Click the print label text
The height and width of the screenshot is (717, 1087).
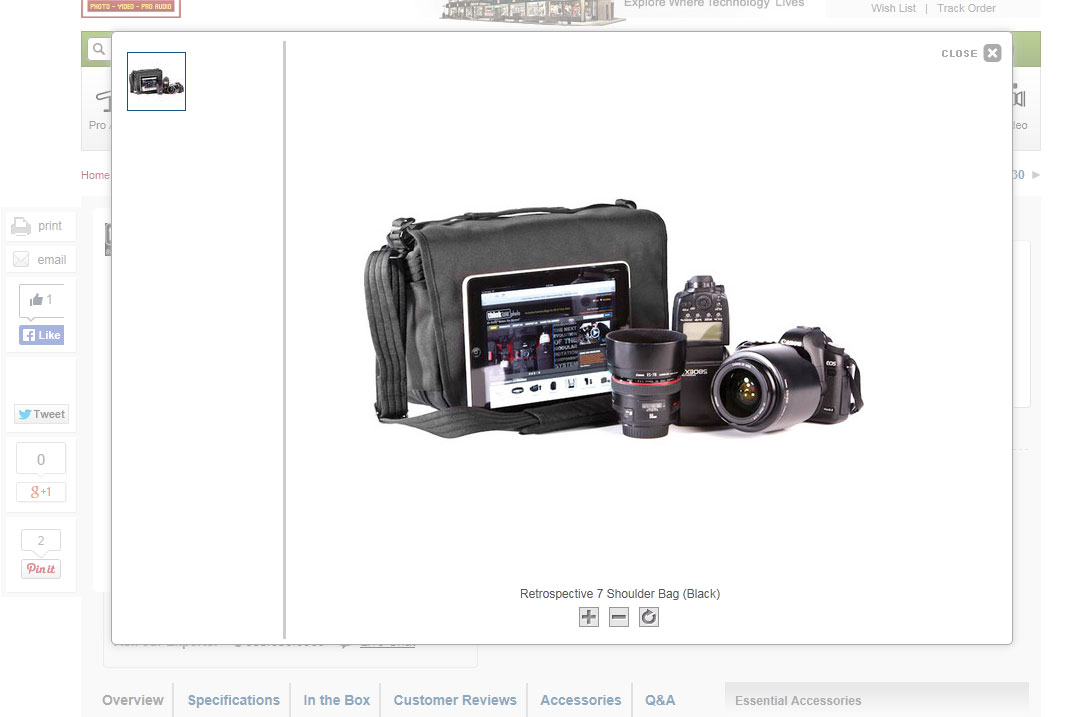pyautogui.click(x=50, y=226)
